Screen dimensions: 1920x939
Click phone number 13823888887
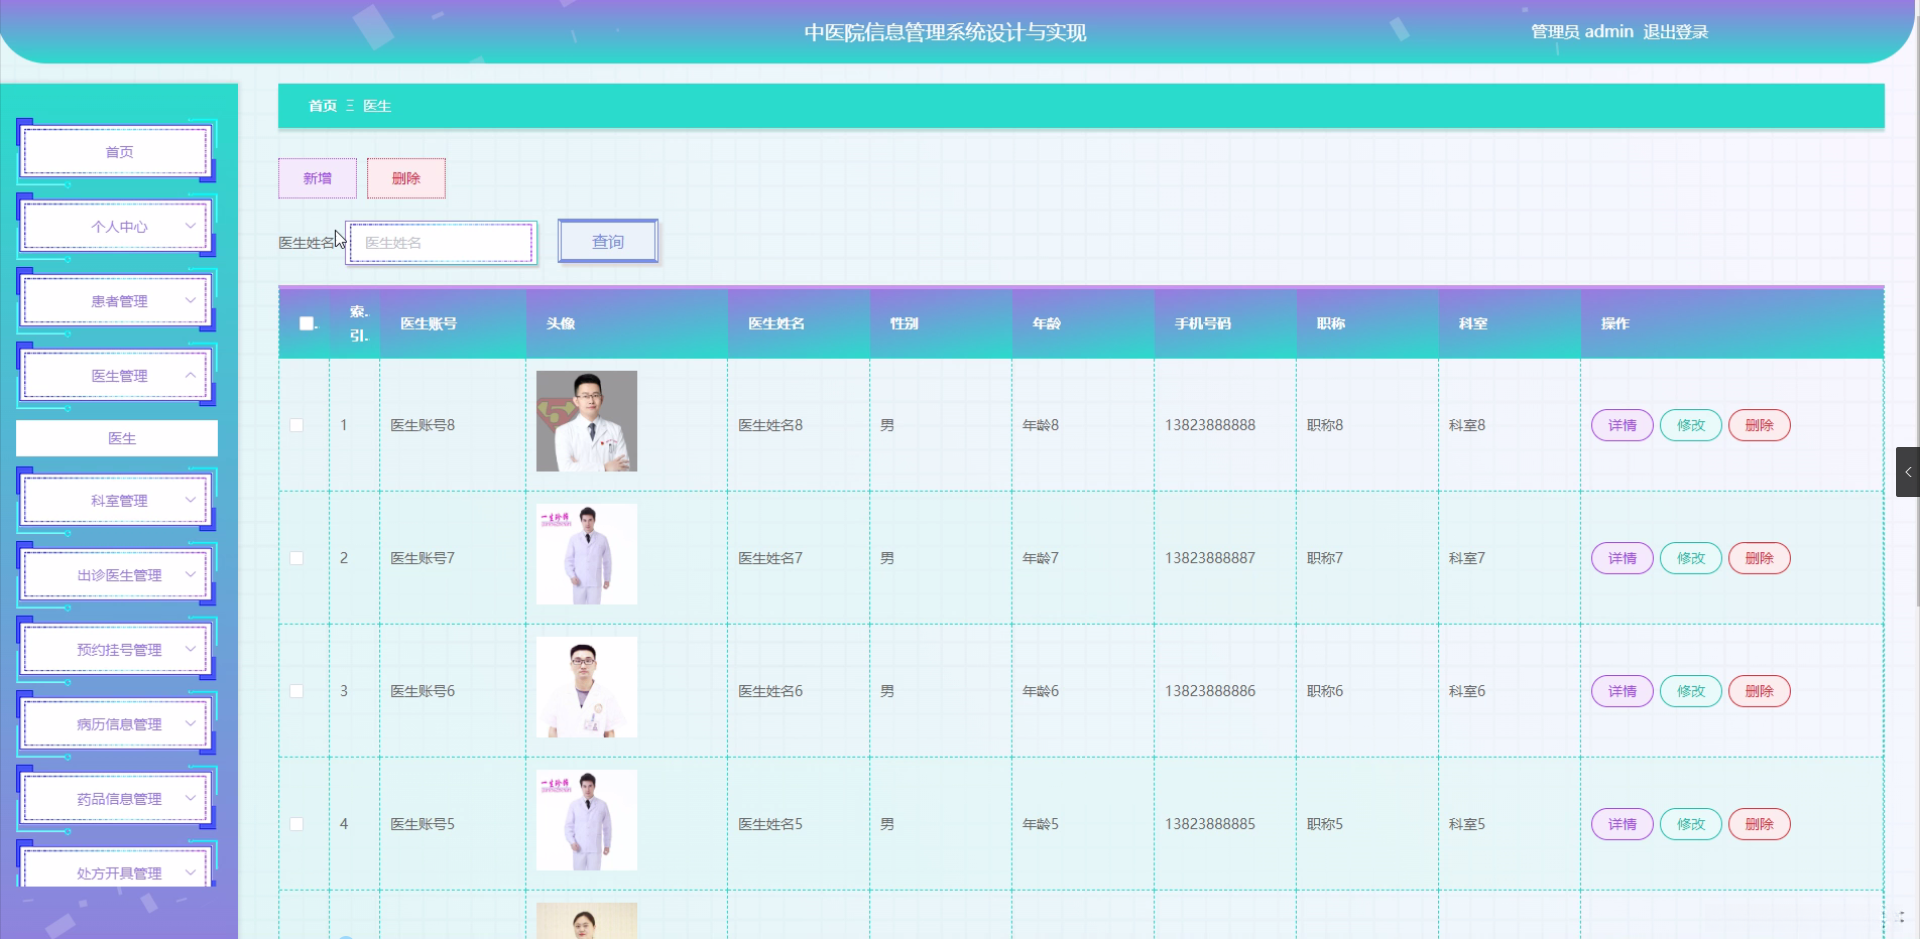pyautogui.click(x=1210, y=558)
